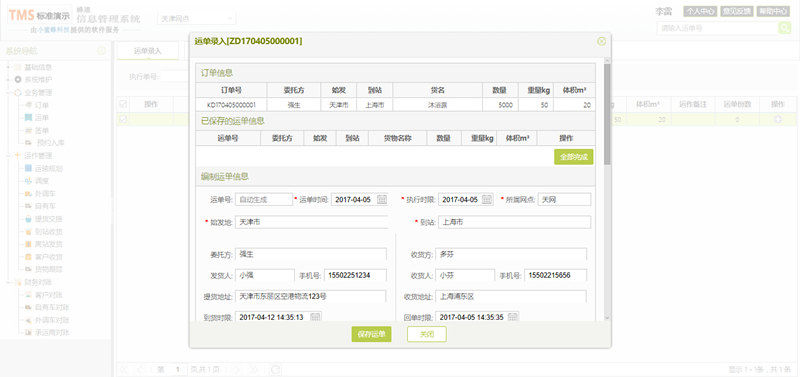
Task: Open 承运商对账 in the navigation tree
Action: click(52, 333)
